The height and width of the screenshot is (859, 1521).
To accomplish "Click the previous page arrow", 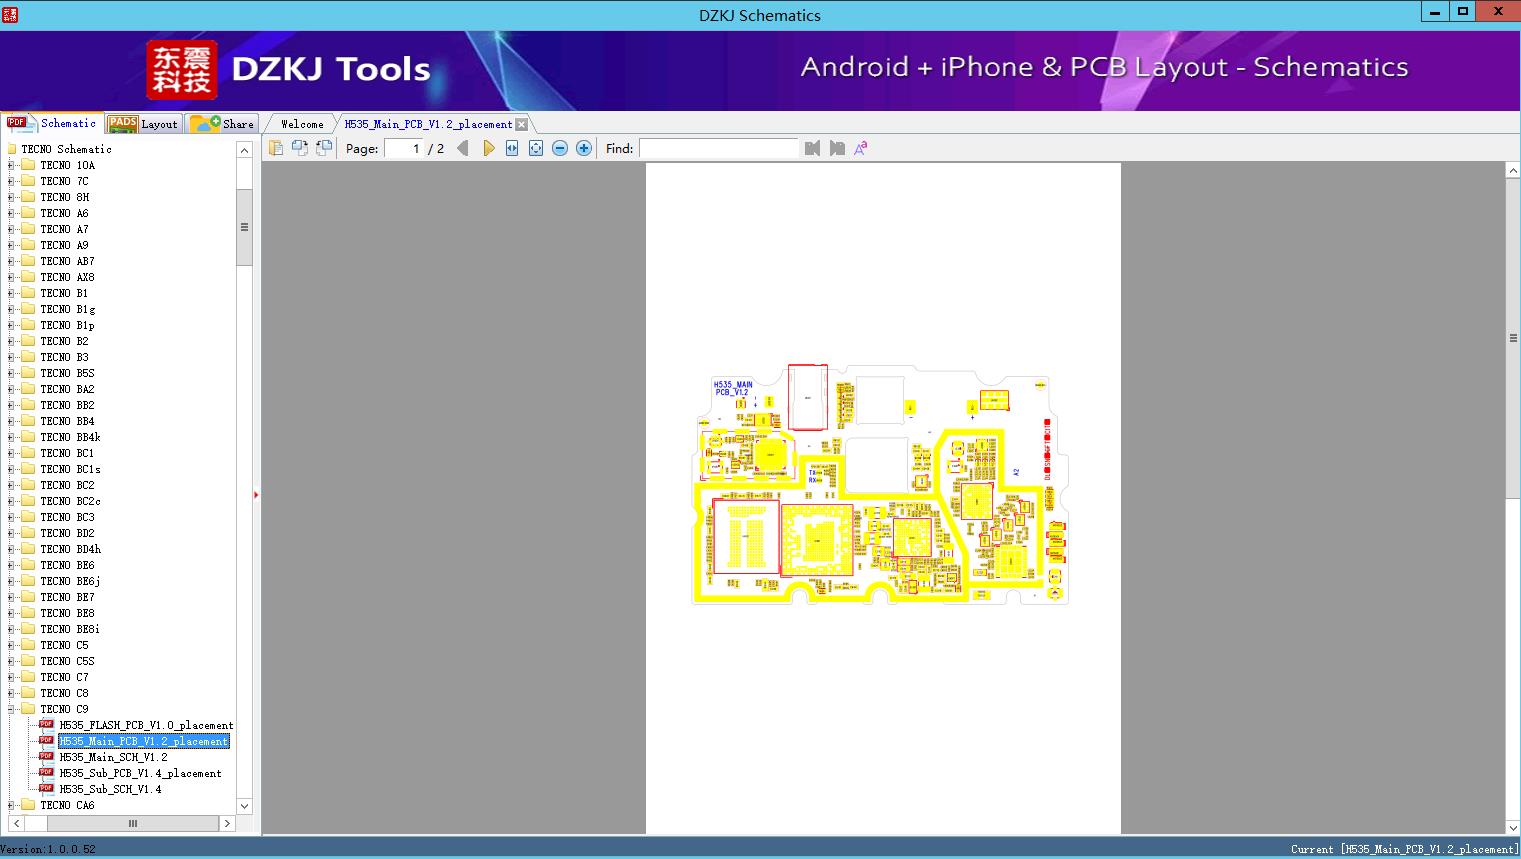I will pos(462,148).
